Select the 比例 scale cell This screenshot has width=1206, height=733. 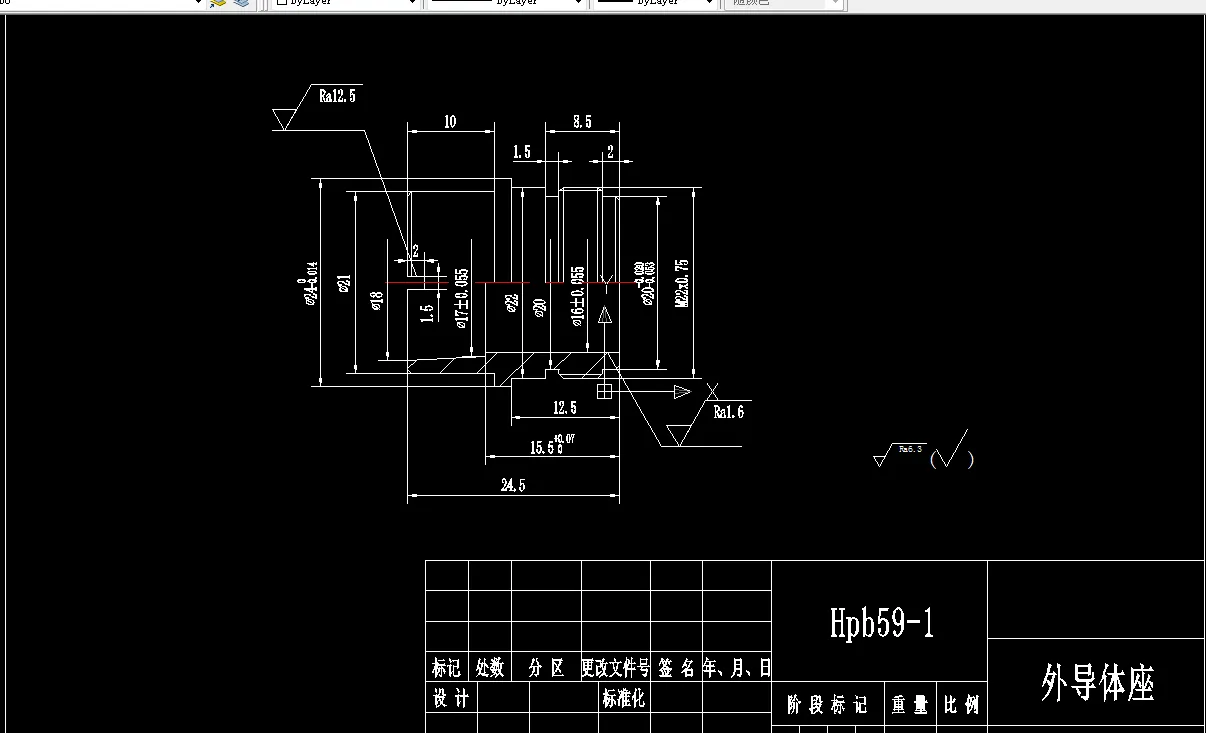(961, 704)
